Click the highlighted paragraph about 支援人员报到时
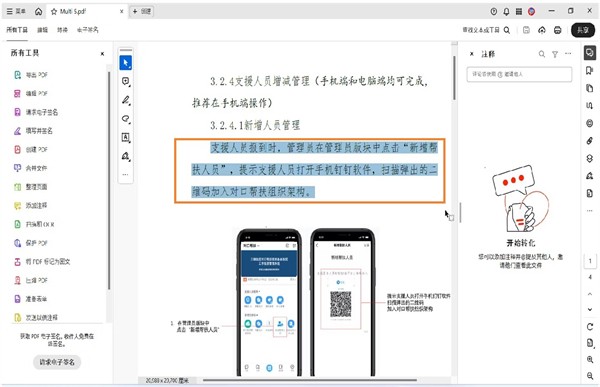 point(314,170)
